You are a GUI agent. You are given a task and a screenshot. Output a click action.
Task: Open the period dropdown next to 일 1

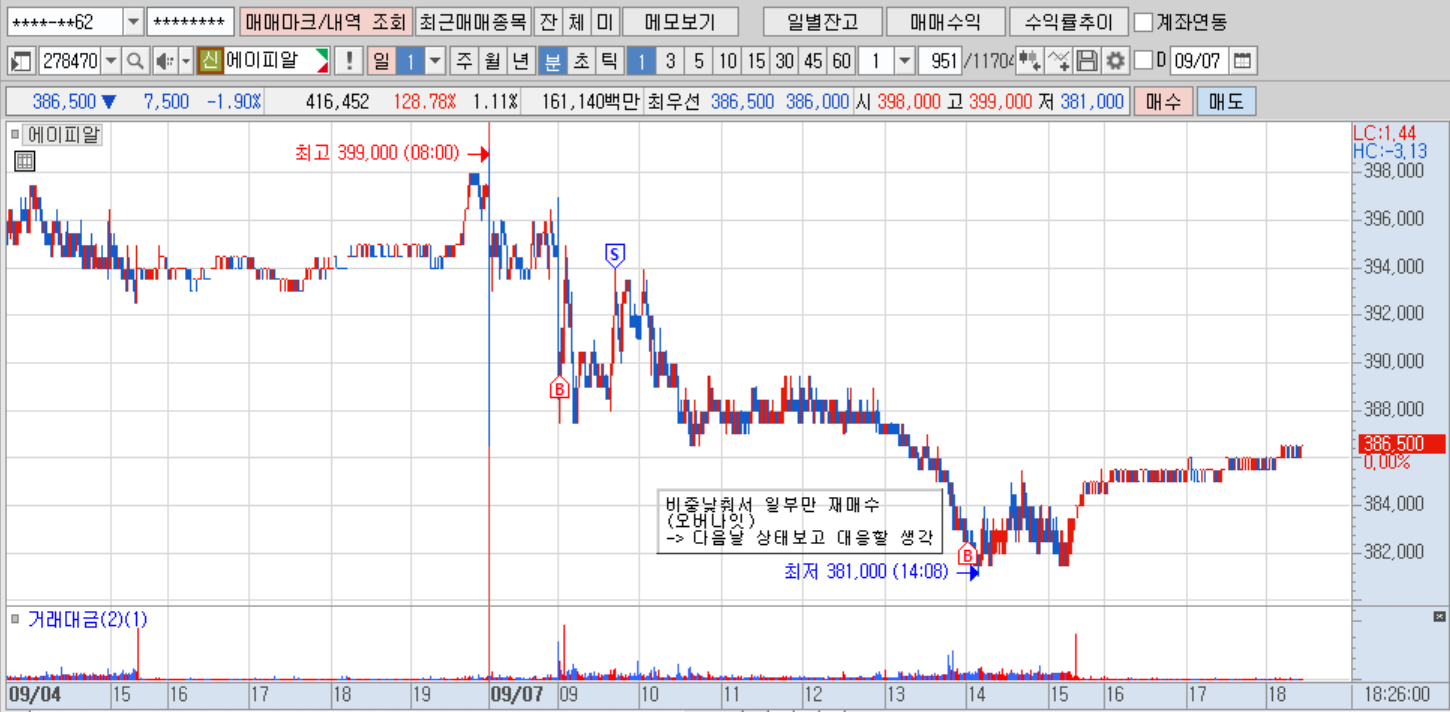[435, 61]
